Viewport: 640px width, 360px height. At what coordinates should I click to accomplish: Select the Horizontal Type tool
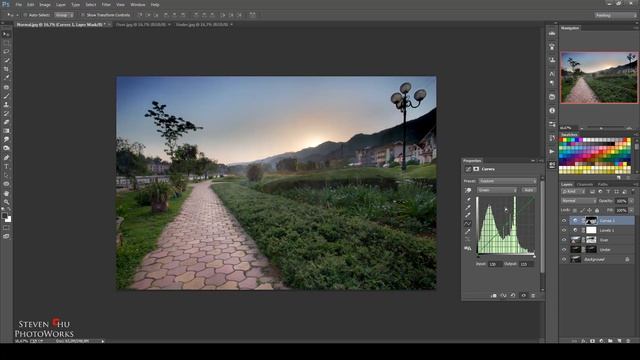(x=6, y=167)
